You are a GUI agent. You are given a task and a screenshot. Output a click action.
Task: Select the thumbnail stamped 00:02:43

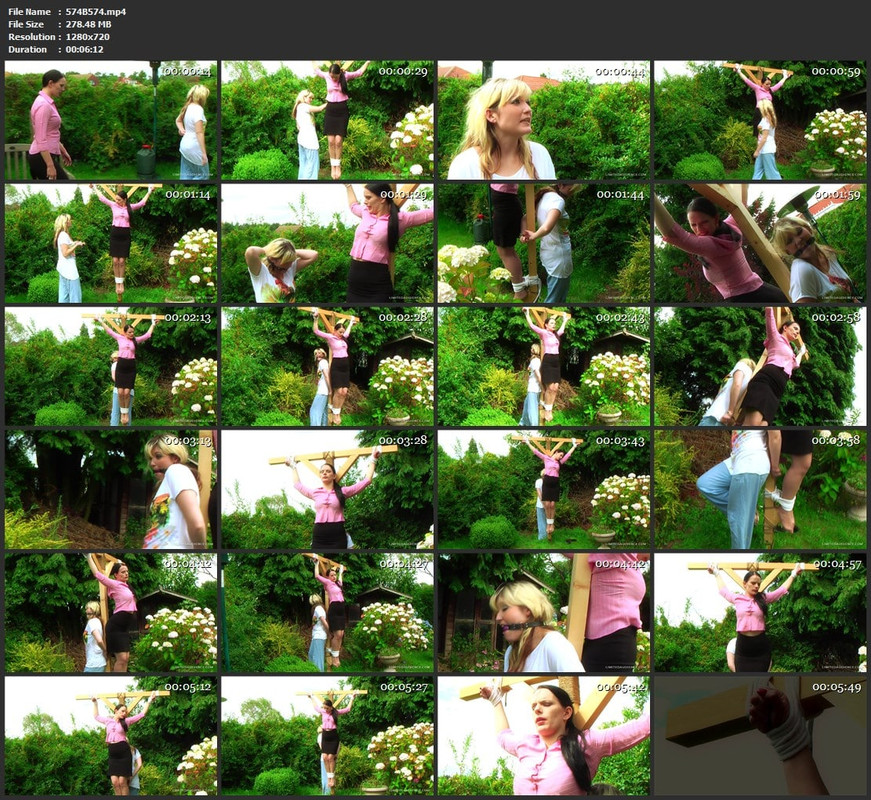pyautogui.click(x=544, y=367)
